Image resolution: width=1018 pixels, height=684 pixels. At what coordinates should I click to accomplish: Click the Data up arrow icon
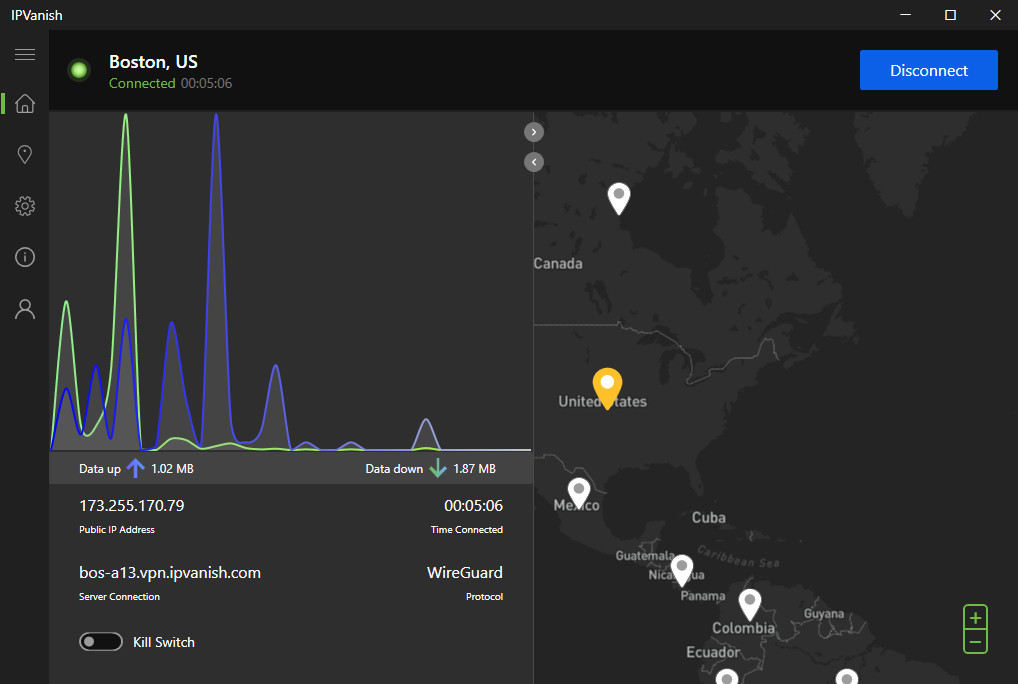135,468
